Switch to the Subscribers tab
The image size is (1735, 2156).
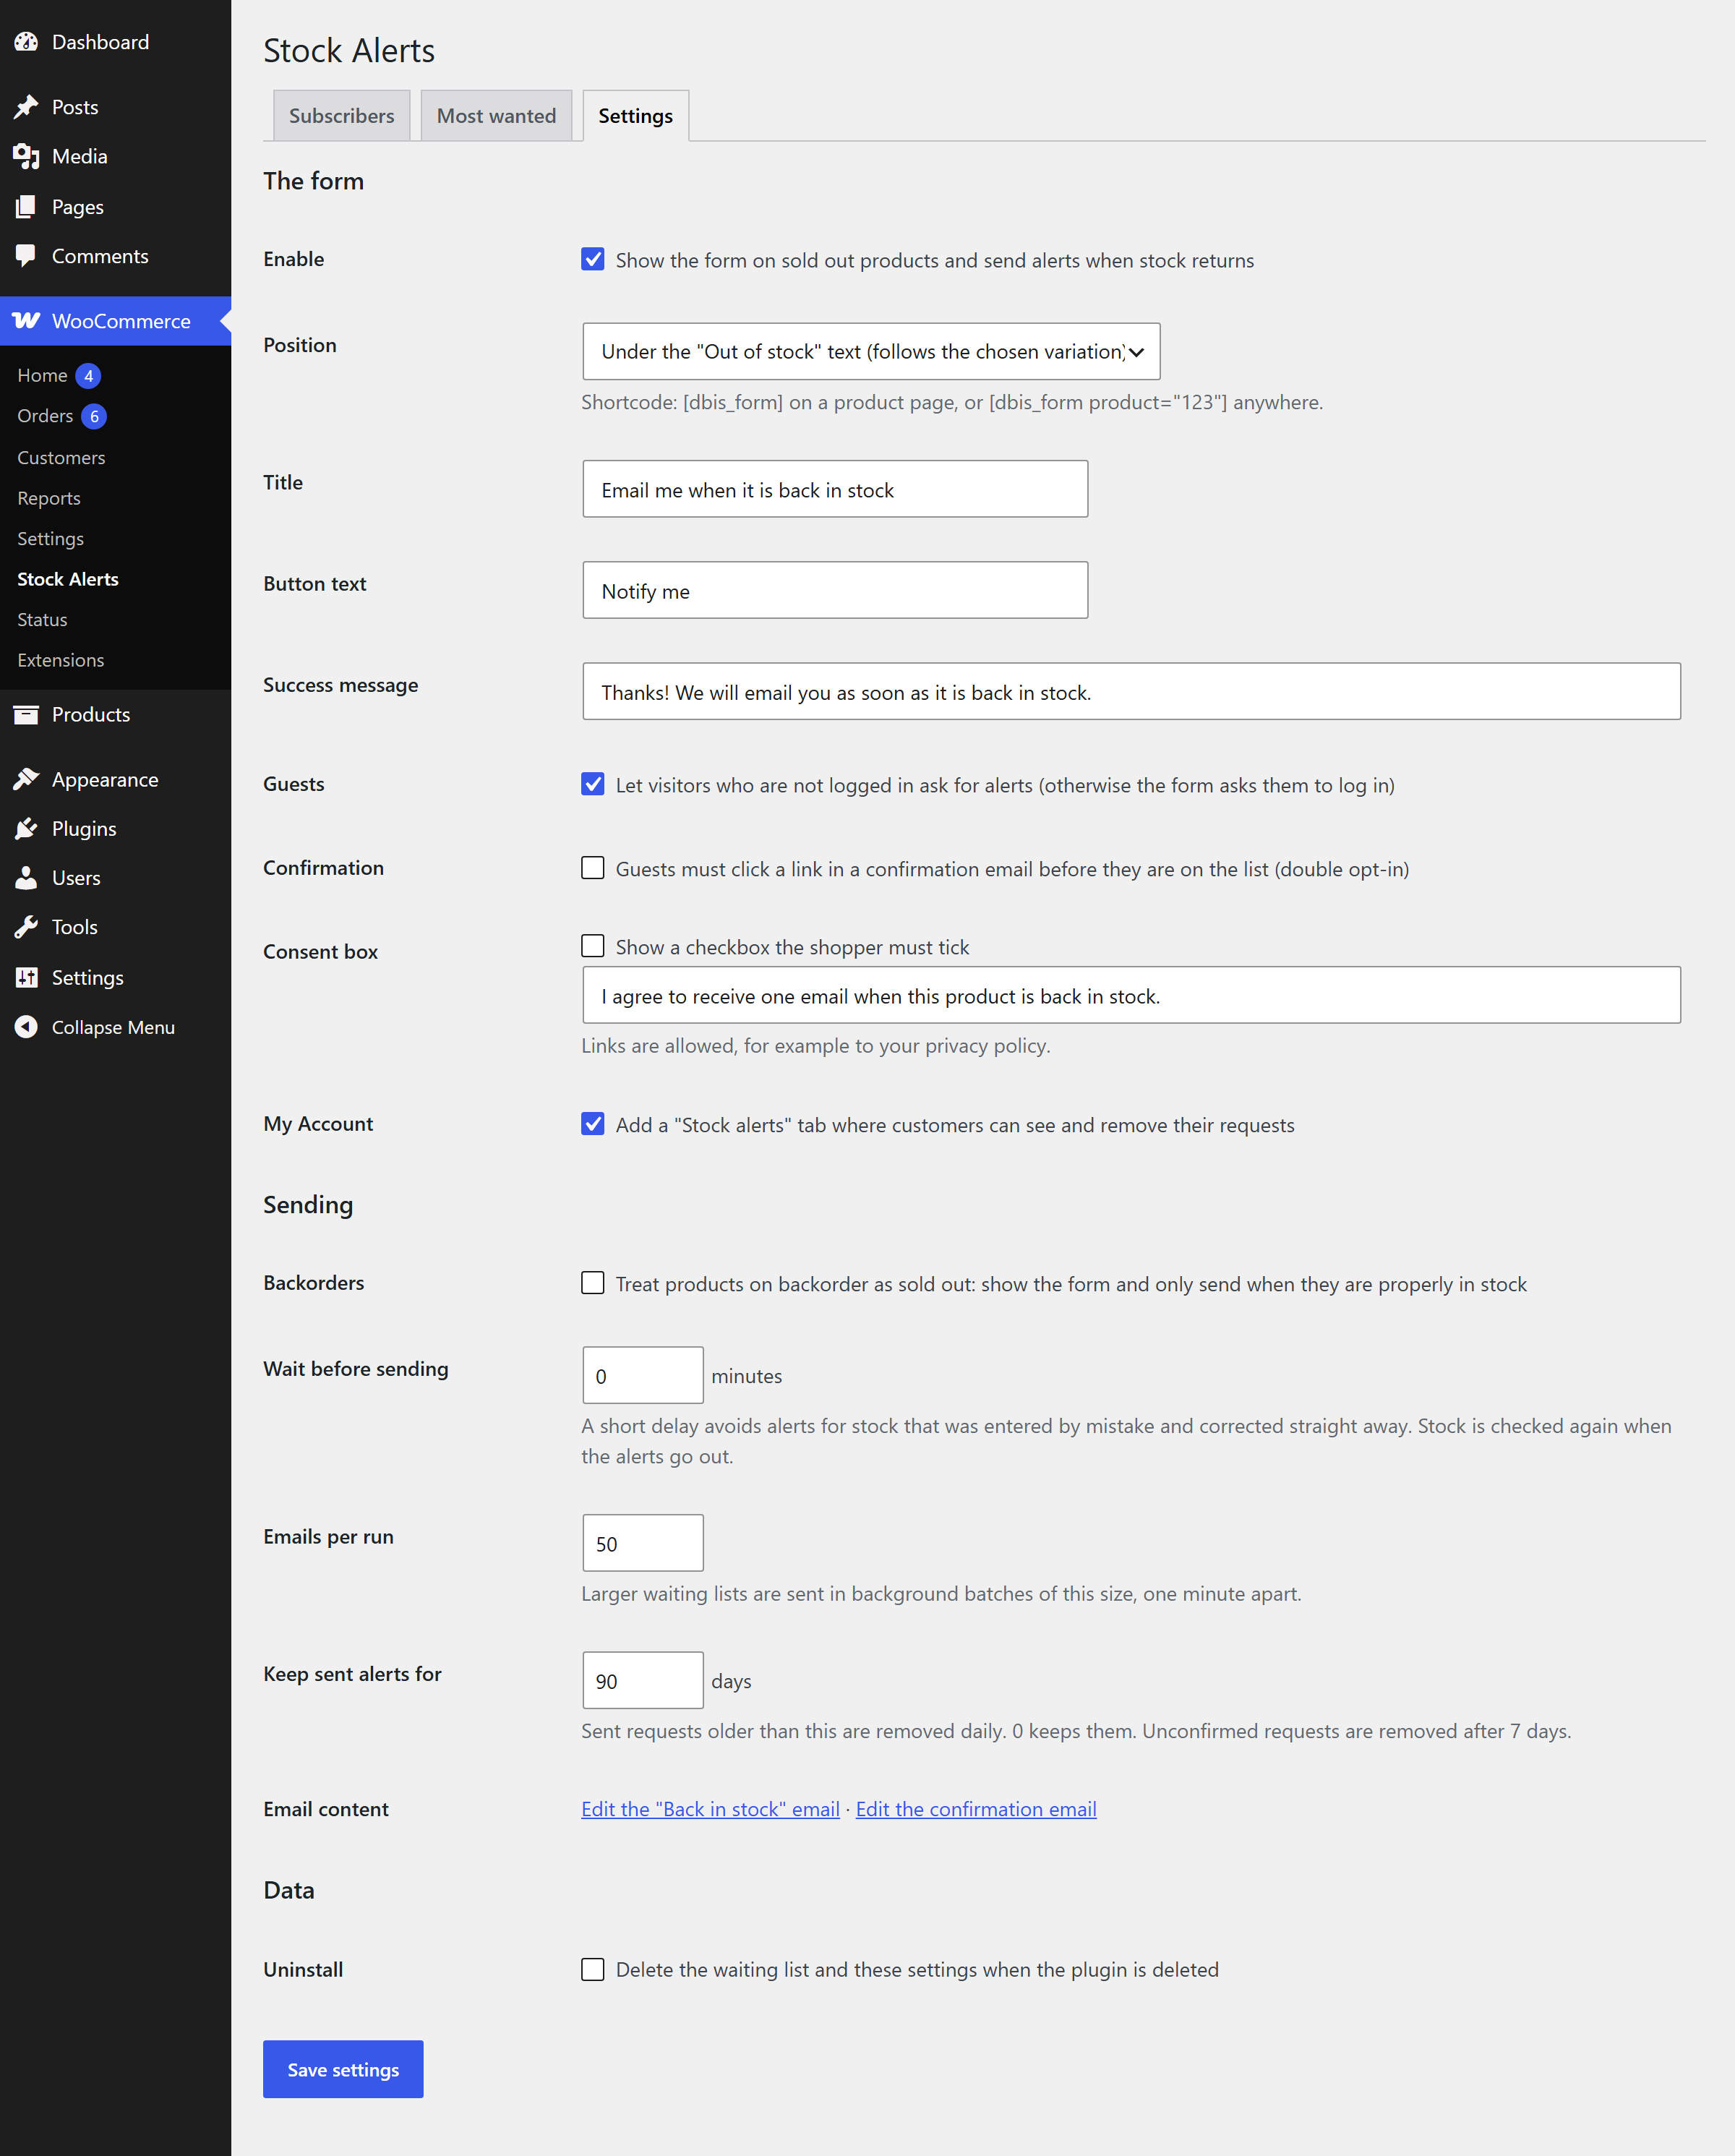coord(342,116)
